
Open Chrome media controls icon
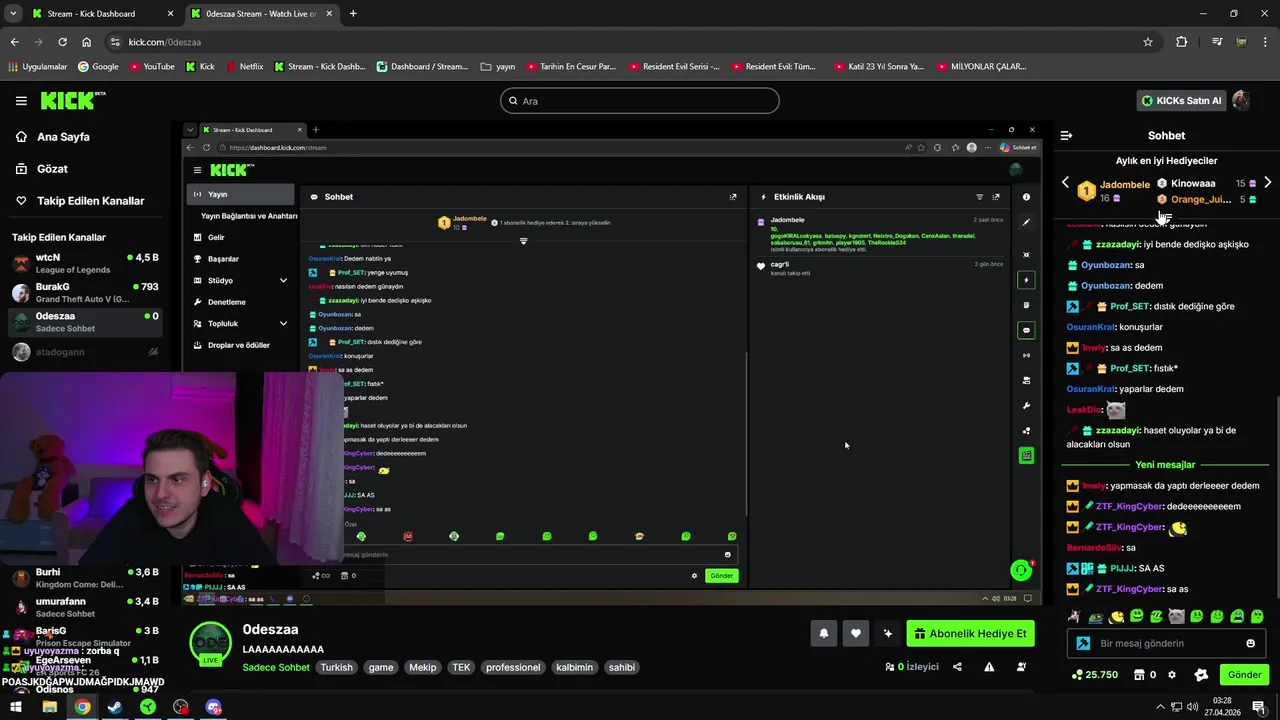[1217, 42]
